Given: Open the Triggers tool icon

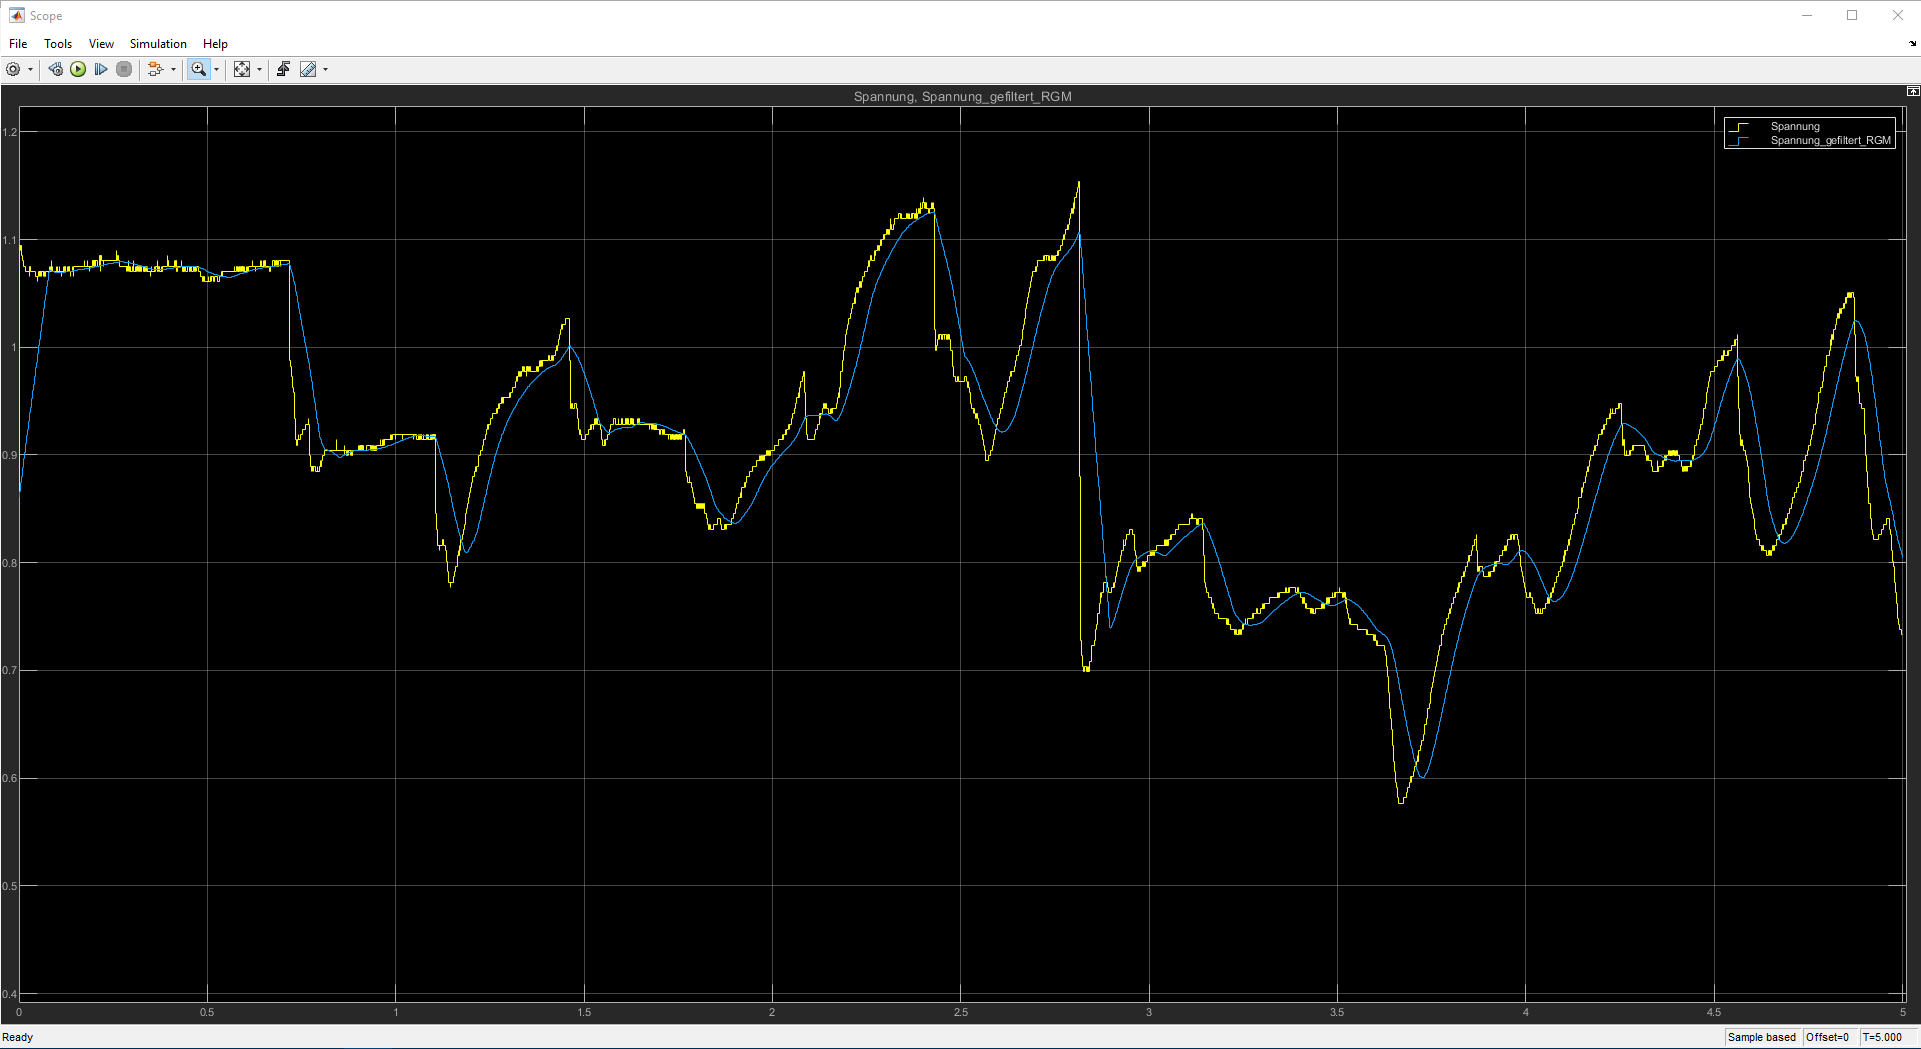Looking at the screenshot, I should tap(284, 69).
